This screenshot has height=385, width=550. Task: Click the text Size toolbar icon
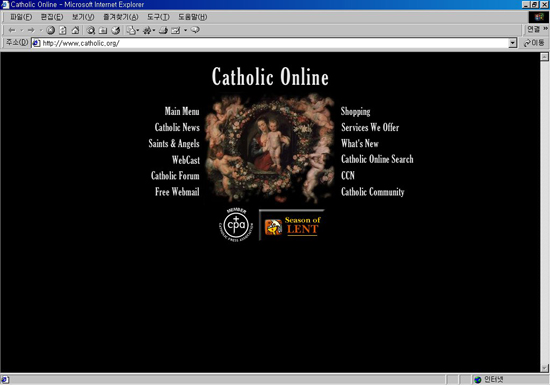[147, 30]
